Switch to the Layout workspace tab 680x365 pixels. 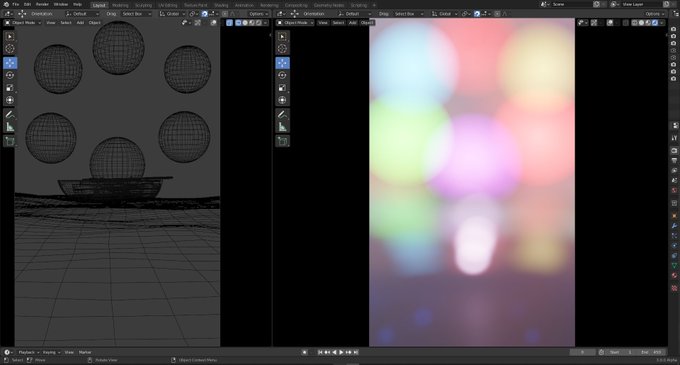99,5
